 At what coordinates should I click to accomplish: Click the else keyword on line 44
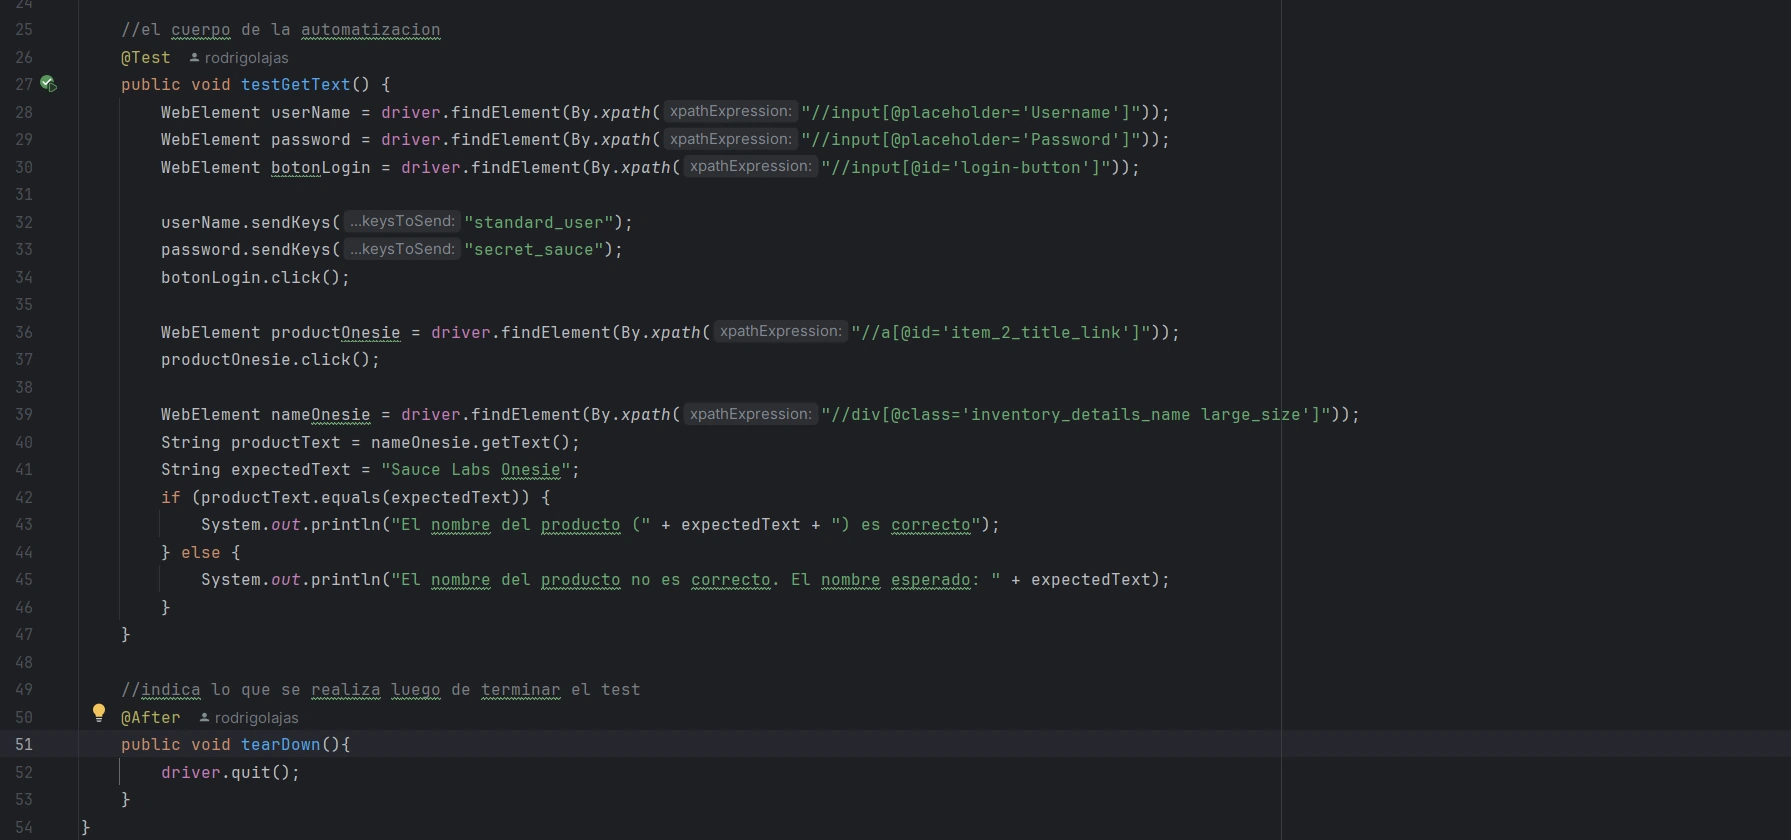pos(200,553)
